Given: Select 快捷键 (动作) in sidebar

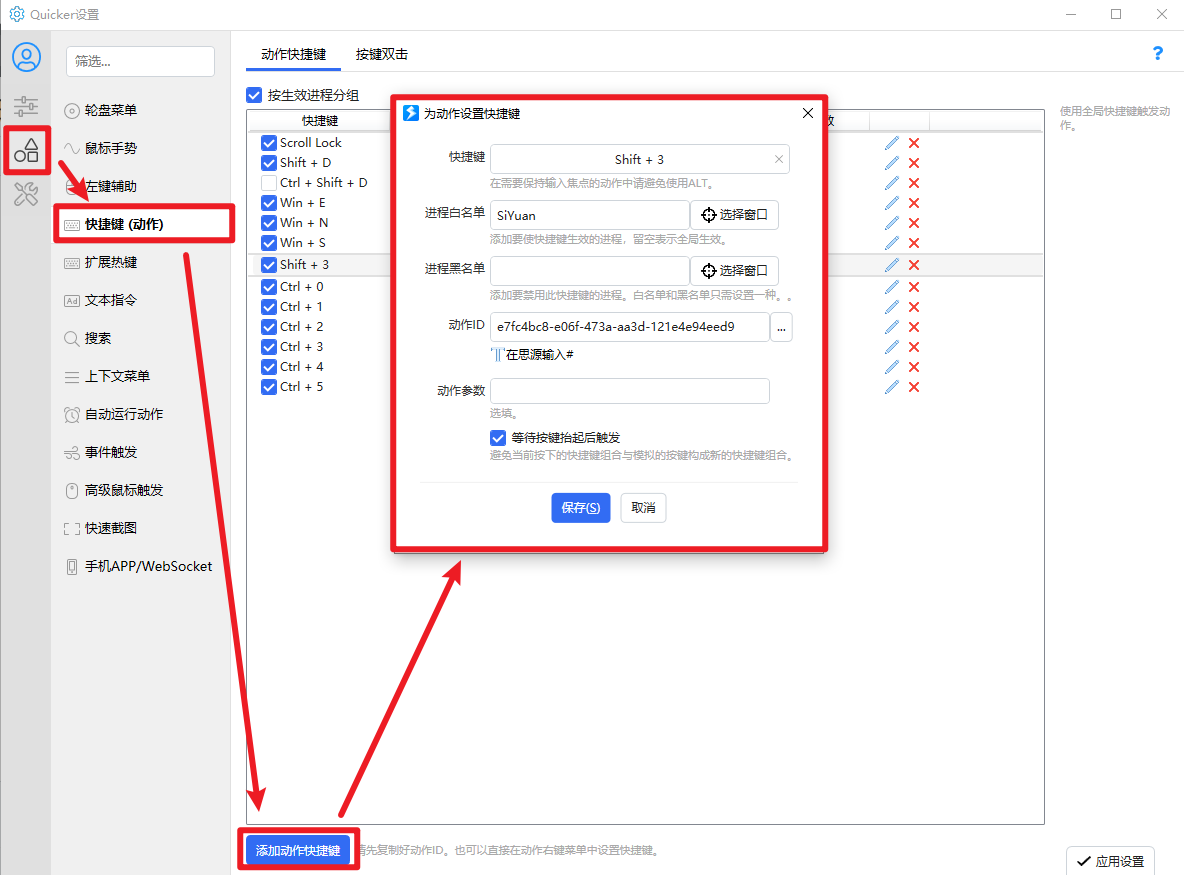Looking at the screenshot, I should tap(143, 224).
